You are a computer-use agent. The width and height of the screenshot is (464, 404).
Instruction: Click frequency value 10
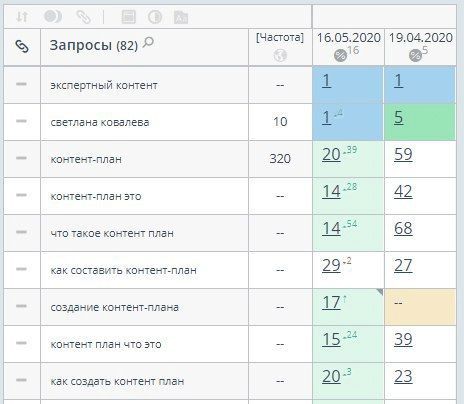tap(280, 122)
